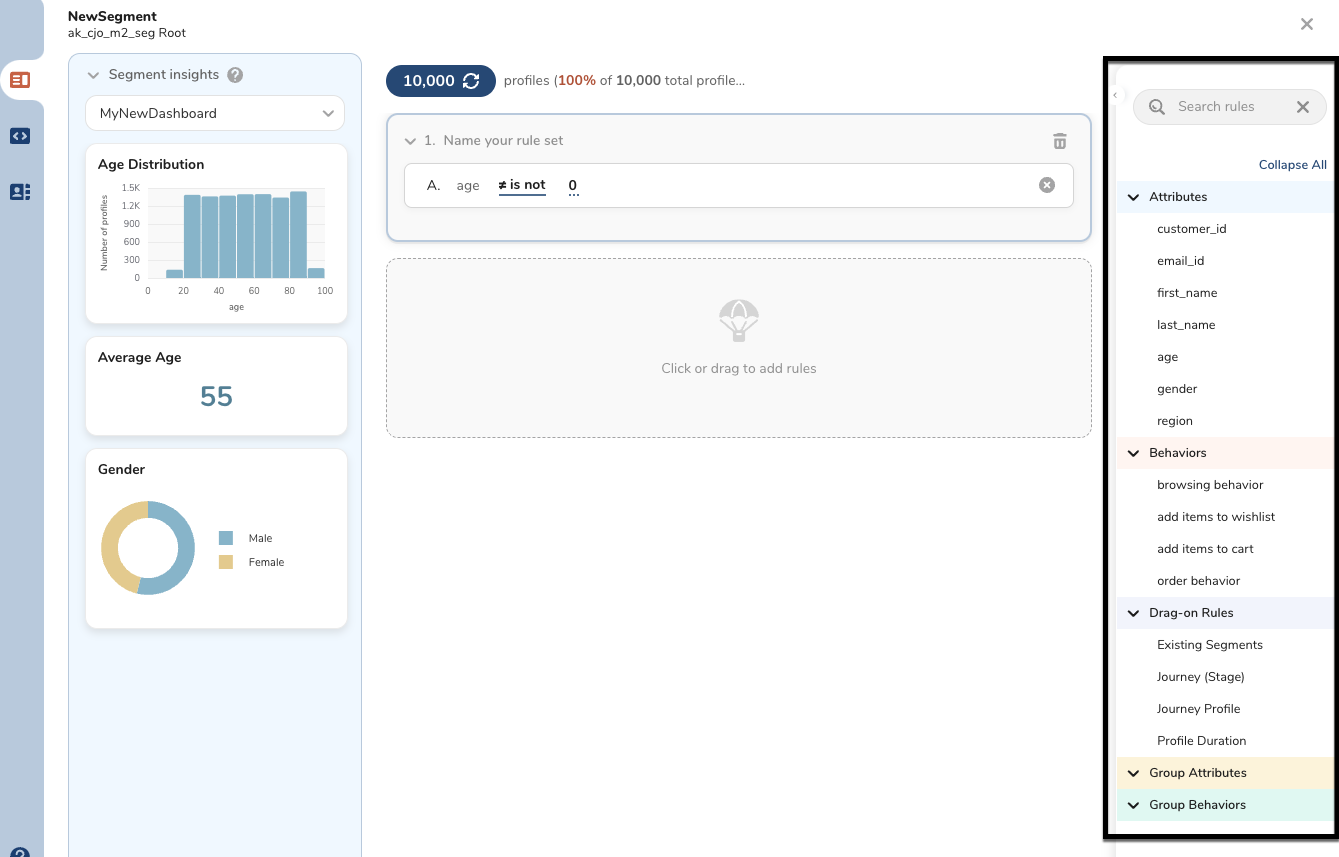Image resolution: width=1339 pixels, height=857 pixels.
Task: Click the Collapse All link
Action: 1292,165
